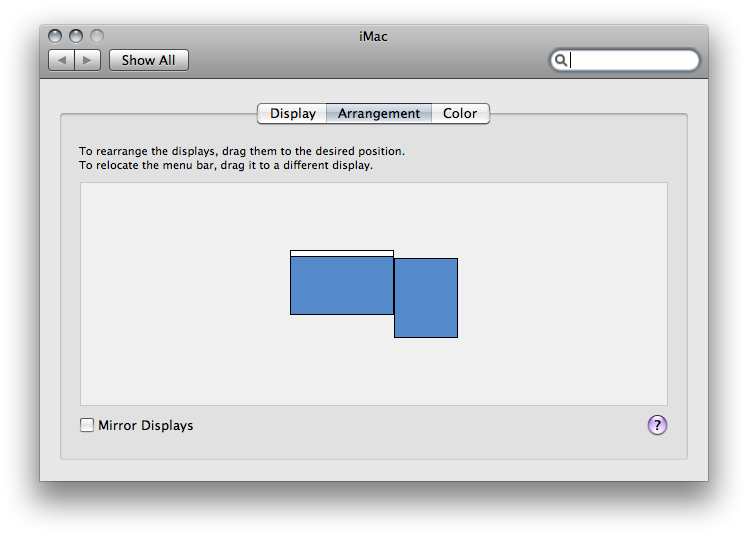Click the Show All button
The image size is (748, 536).
tap(149, 60)
